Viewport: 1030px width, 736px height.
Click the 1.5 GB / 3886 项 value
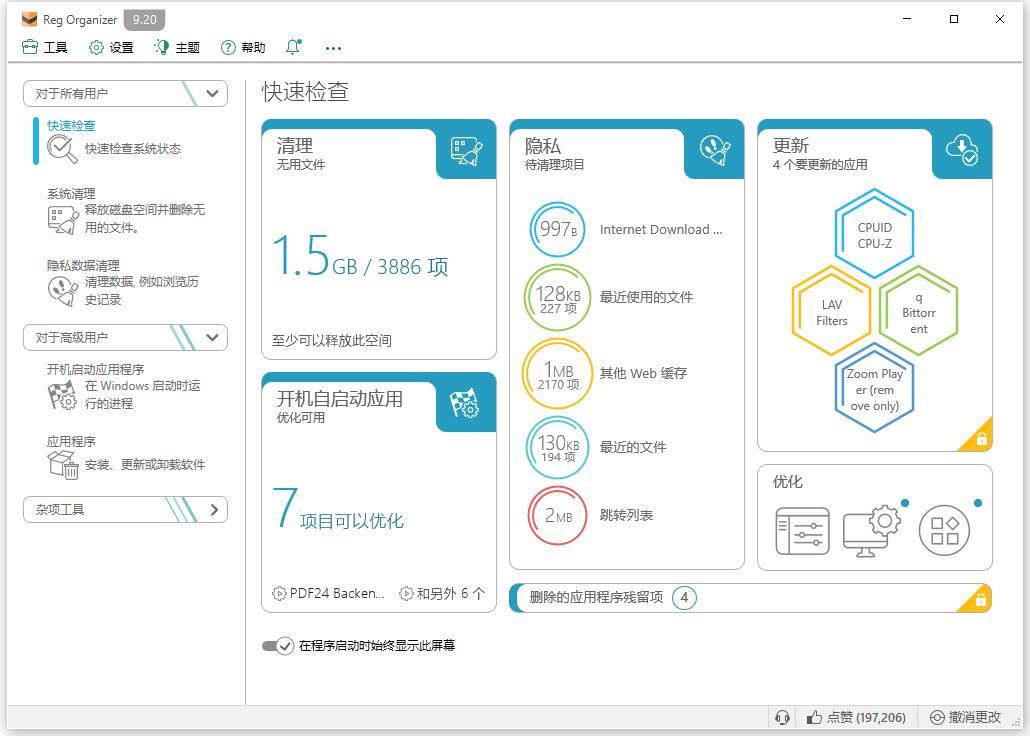click(x=361, y=256)
